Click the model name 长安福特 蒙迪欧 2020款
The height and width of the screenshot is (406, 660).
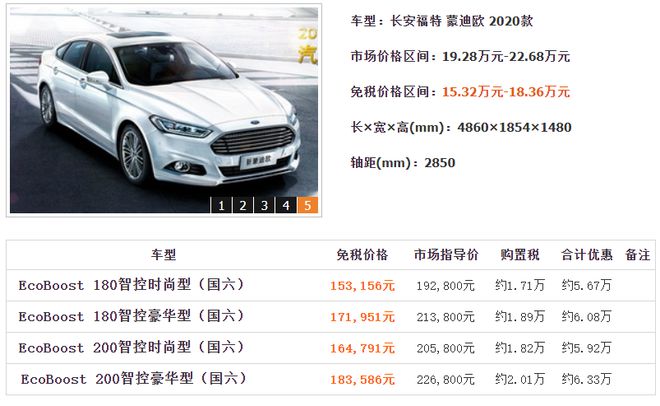point(462,21)
